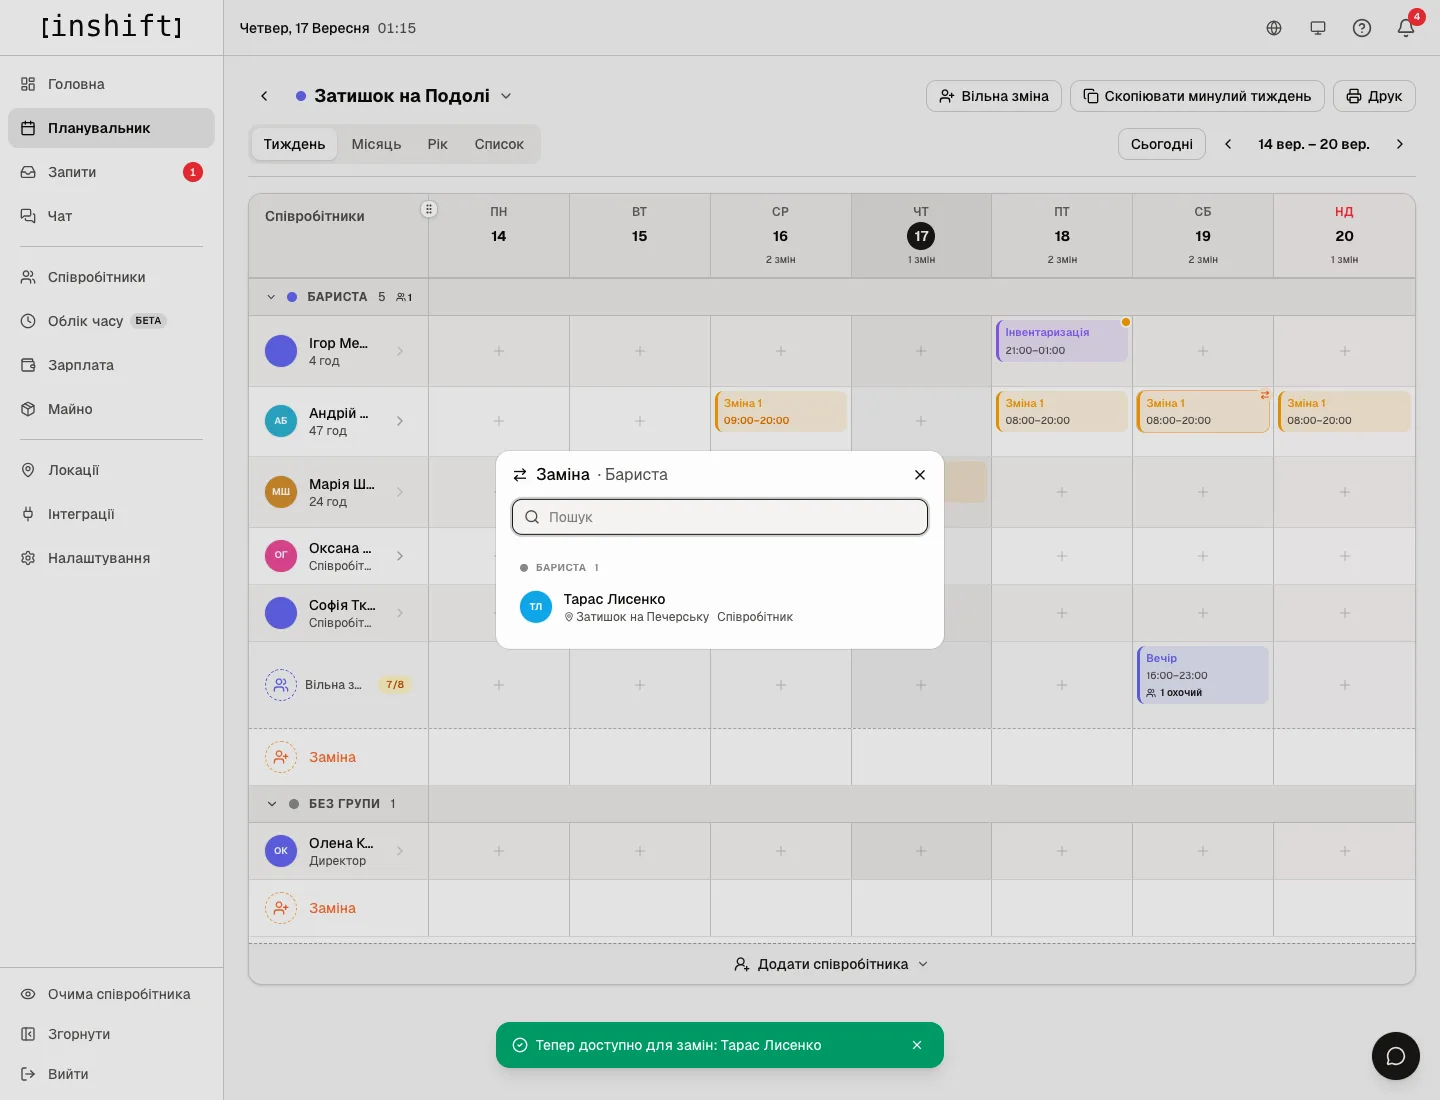Switch to Місяць tab
This screenshot has height=1100, width=1440.
click(x=376, y=144)
